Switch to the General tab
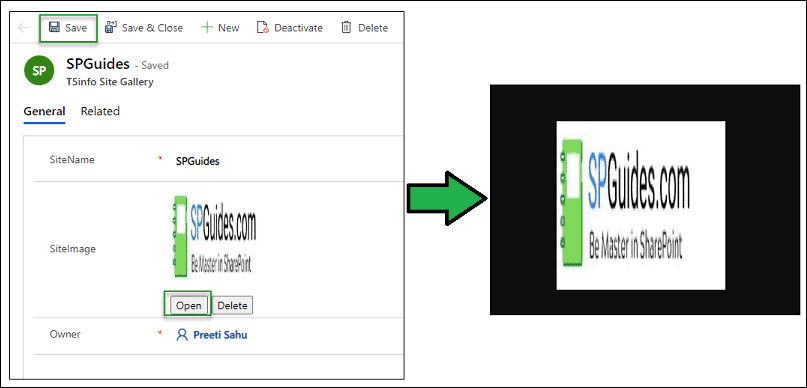 pyautogui.click(x=44, y=111)
